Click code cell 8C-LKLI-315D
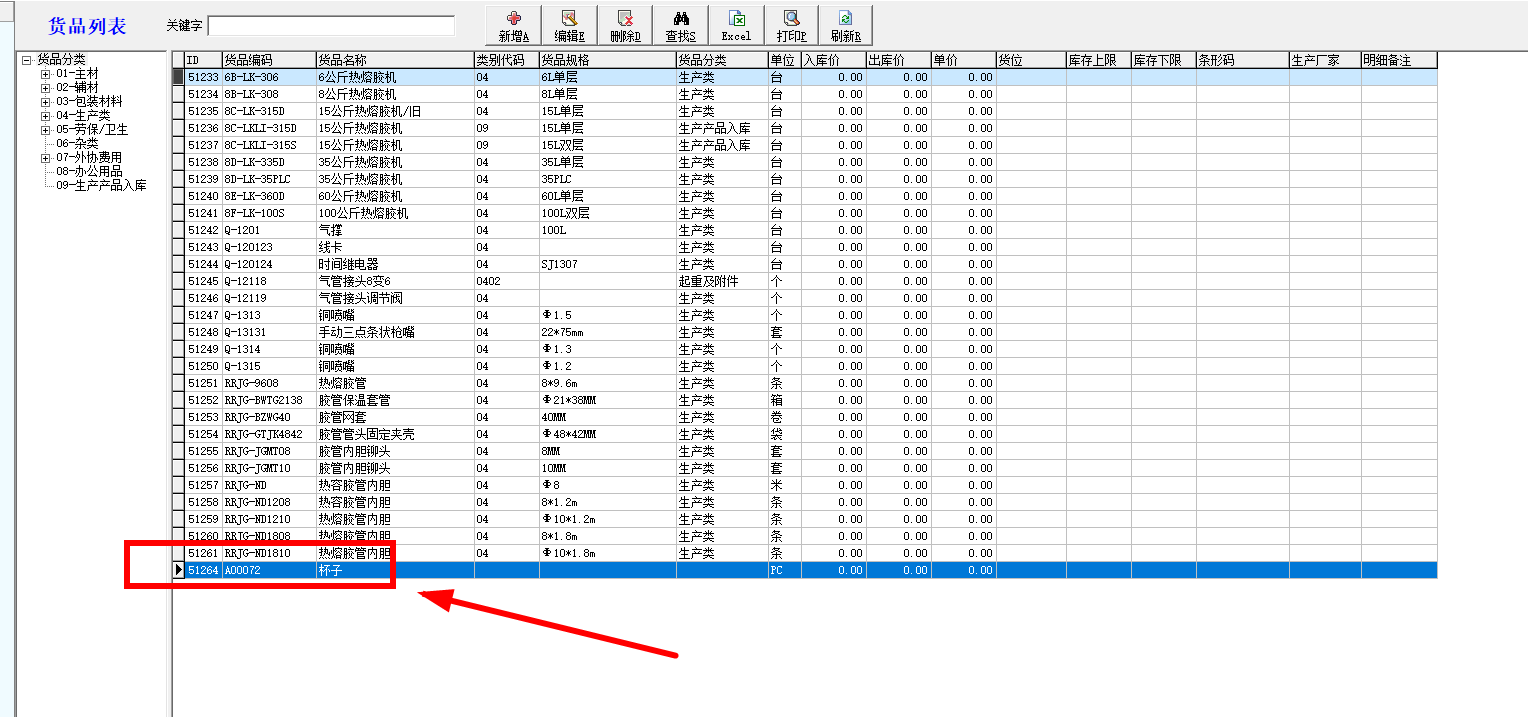Viewport: 1528px width, 717px height. pyautogui.click(x=268, y=128)
